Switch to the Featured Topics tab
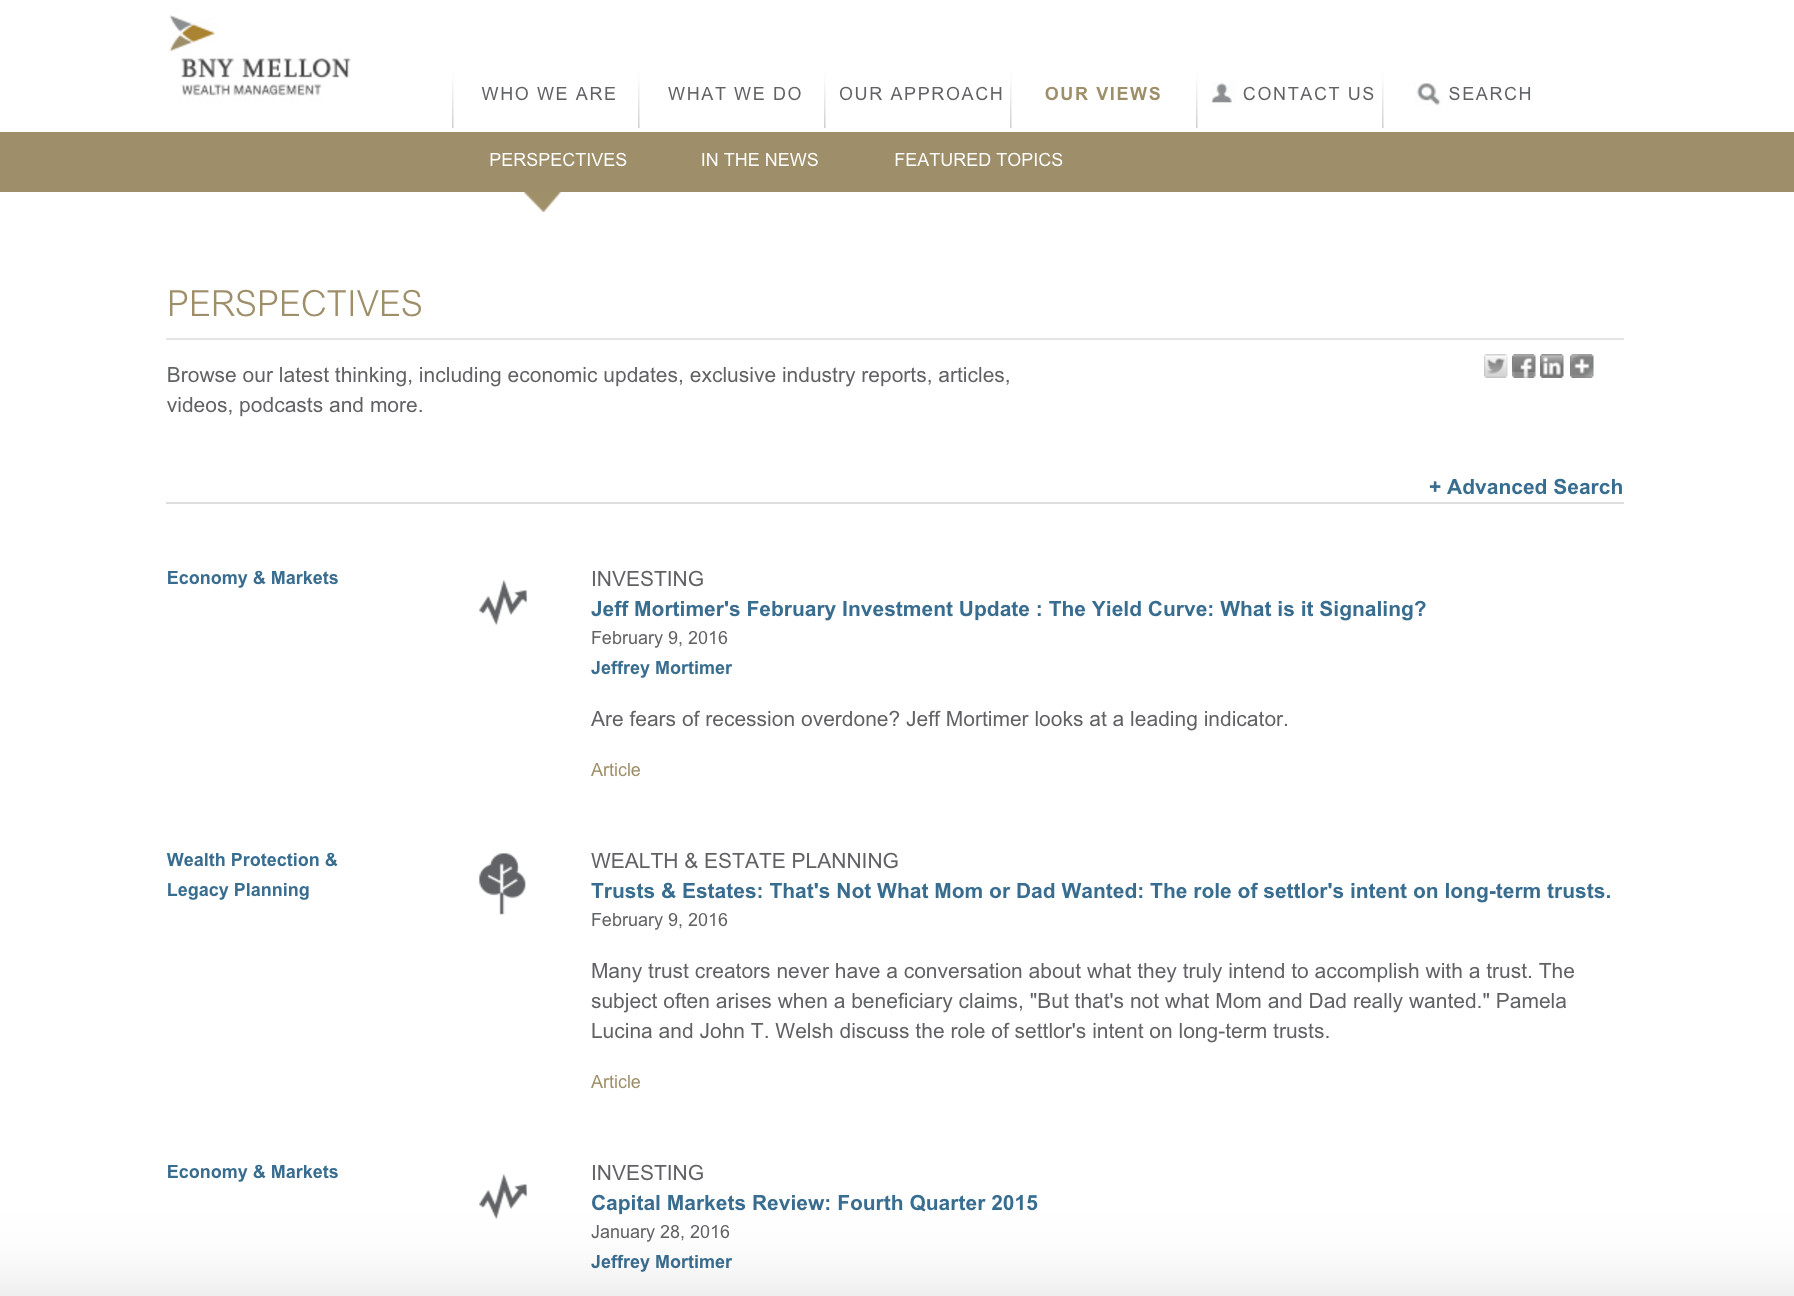The image size is (1794, 1296). click(x=977, y=160)
